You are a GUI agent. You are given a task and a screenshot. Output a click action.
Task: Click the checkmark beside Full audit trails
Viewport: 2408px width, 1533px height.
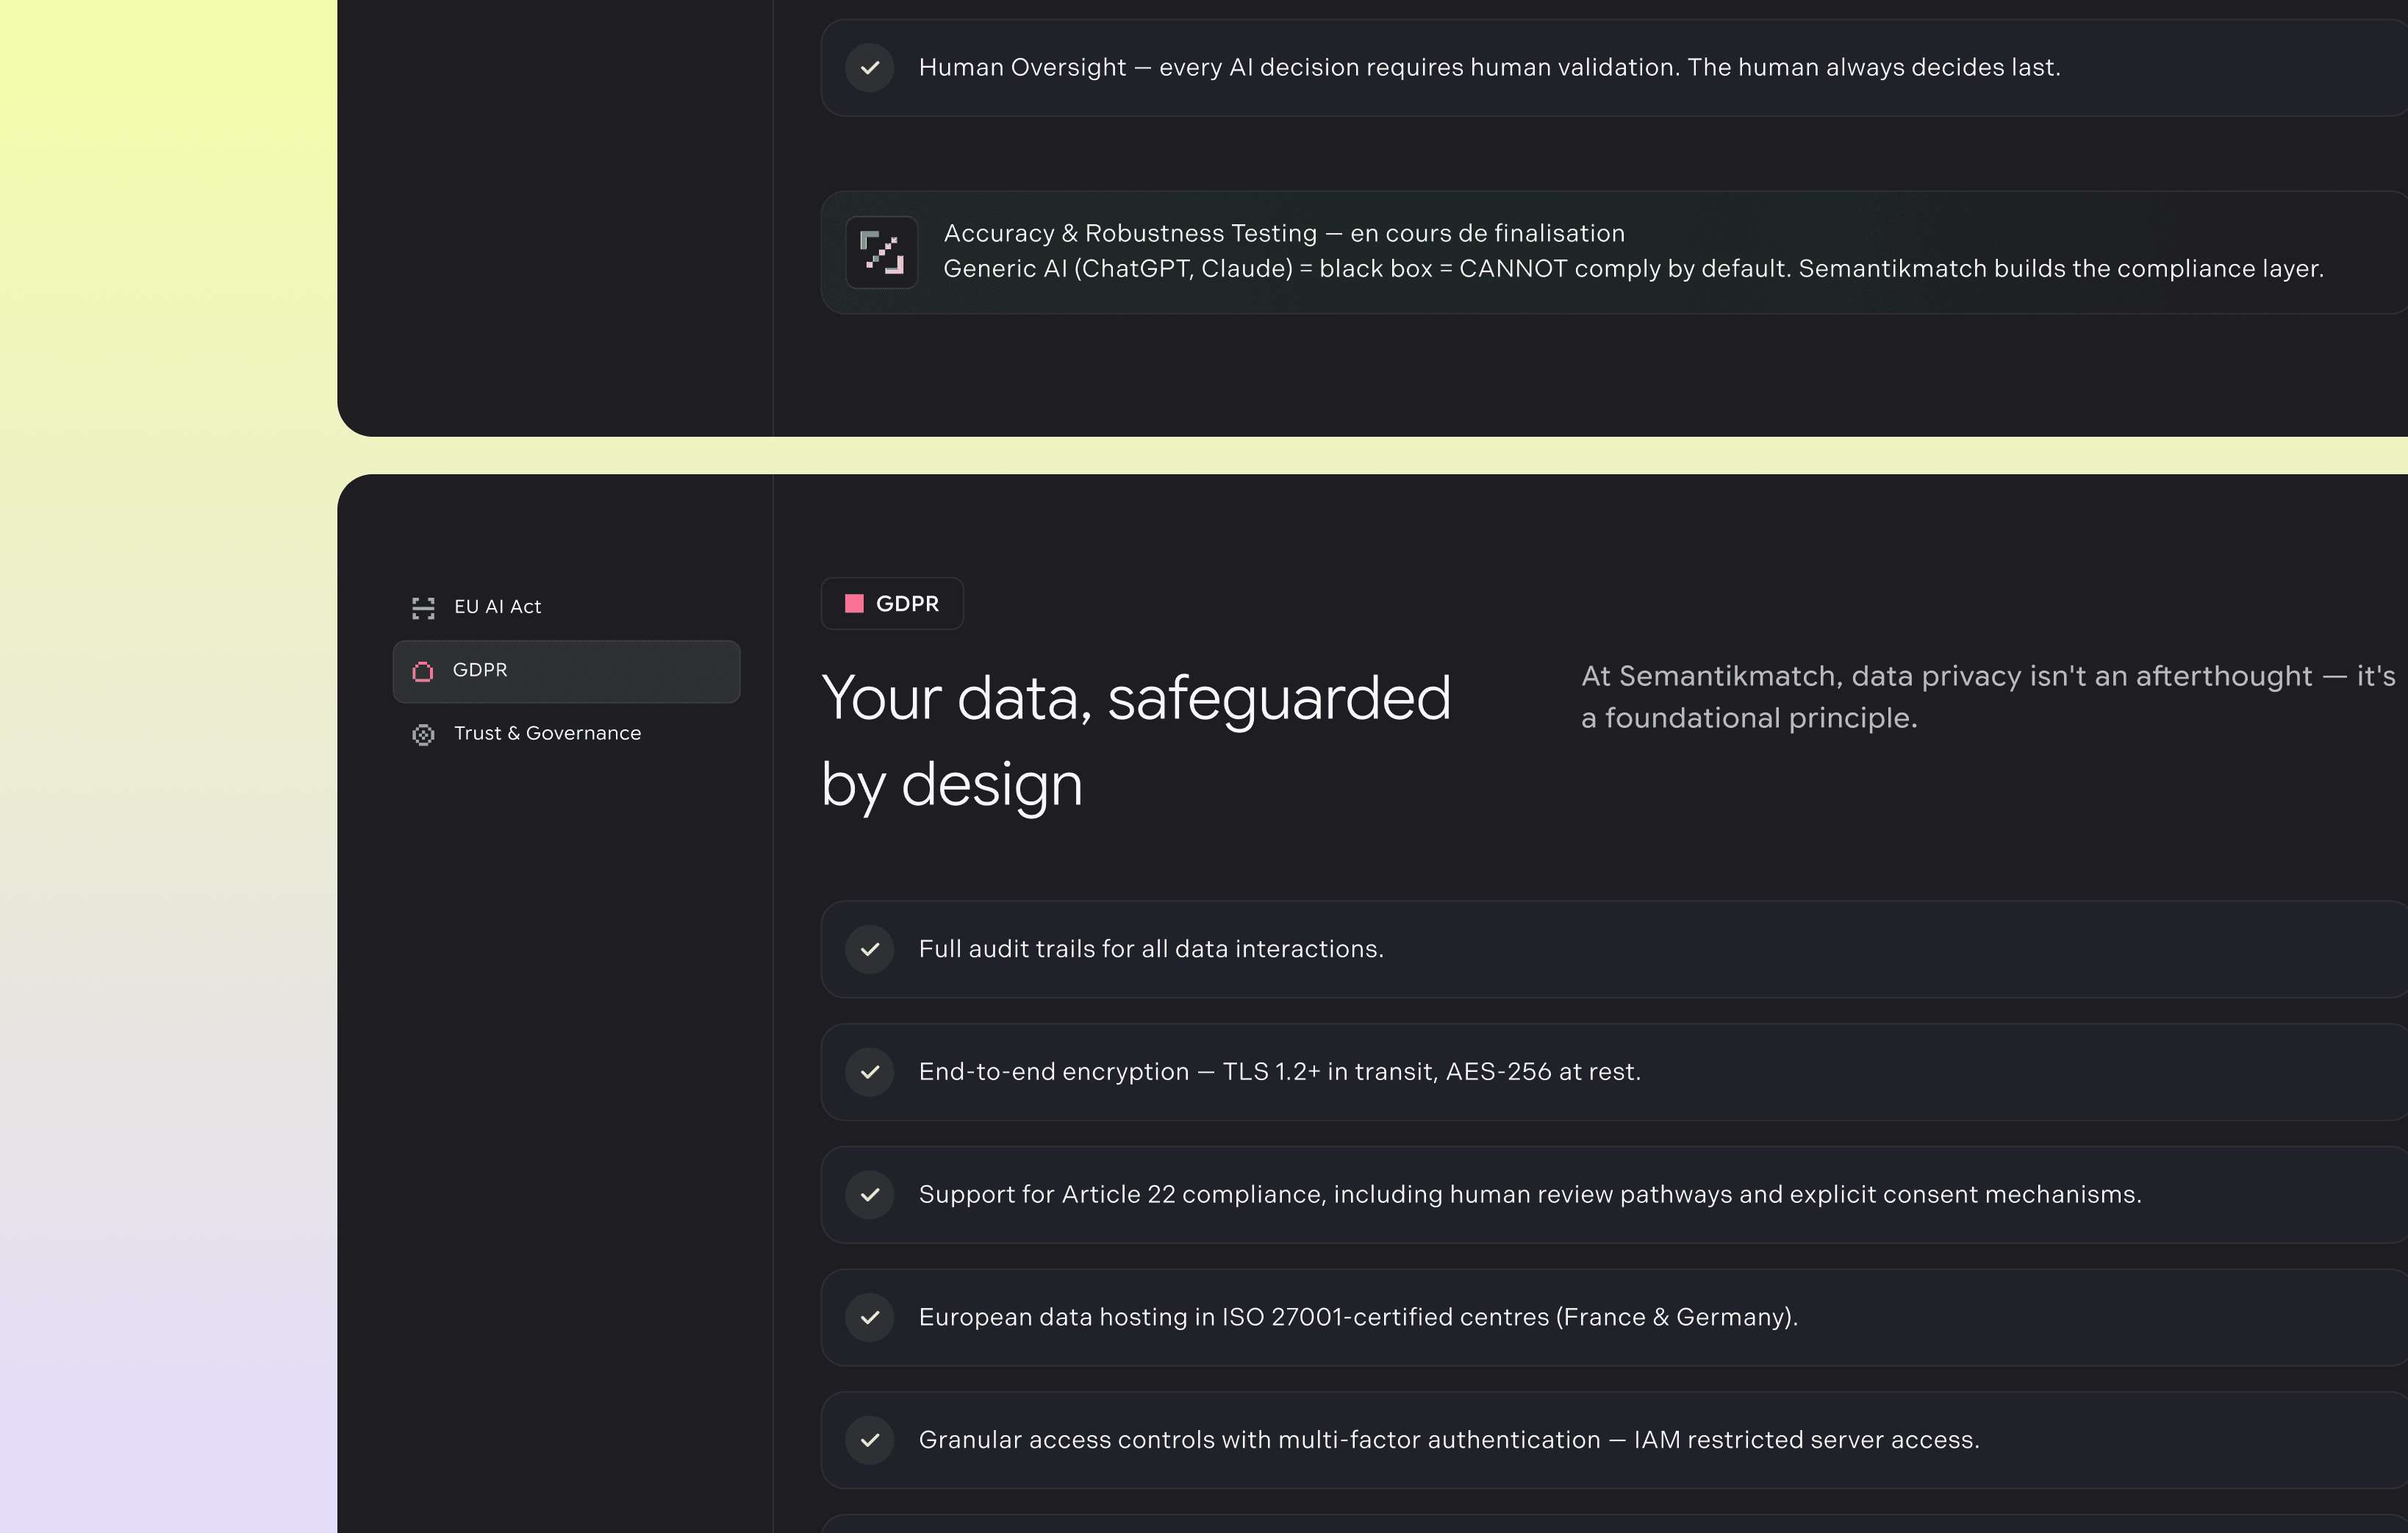869,949
